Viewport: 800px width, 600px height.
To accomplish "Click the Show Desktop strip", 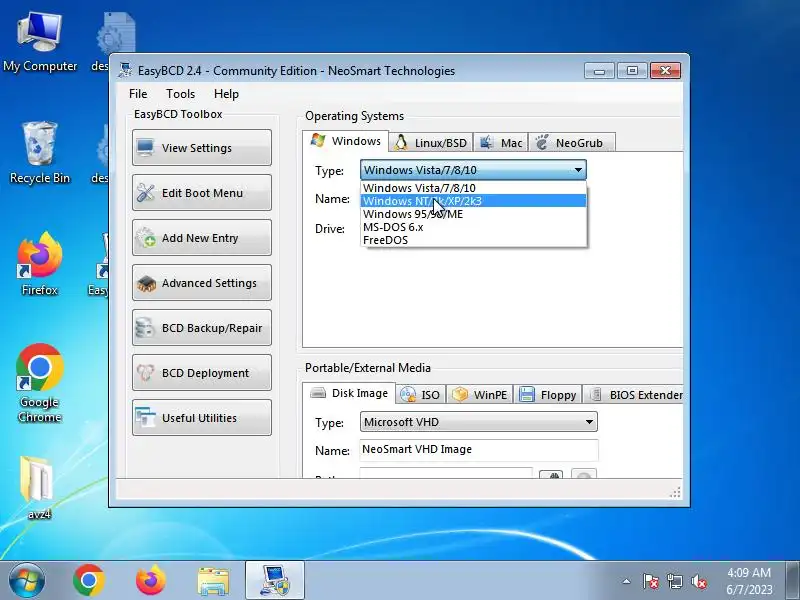I will (x=793, y=580).
